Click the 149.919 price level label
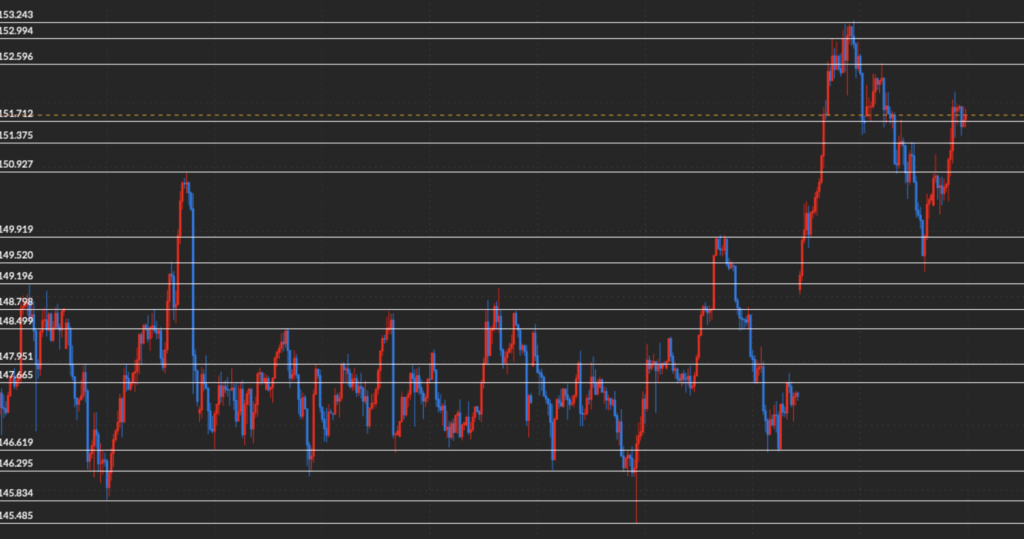 coord(16,229)
